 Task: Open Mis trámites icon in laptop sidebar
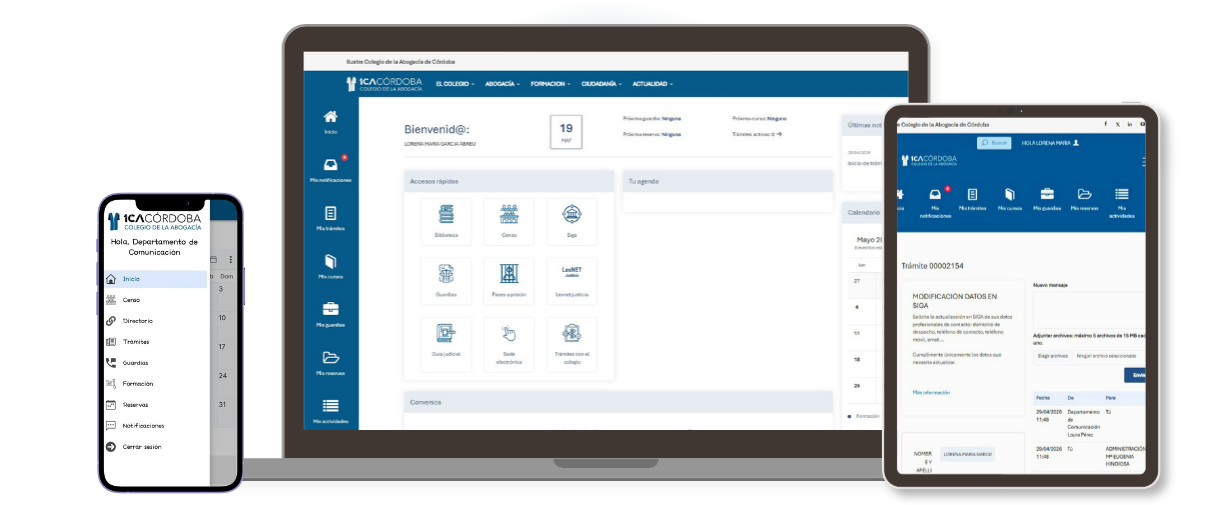(331, 213)
